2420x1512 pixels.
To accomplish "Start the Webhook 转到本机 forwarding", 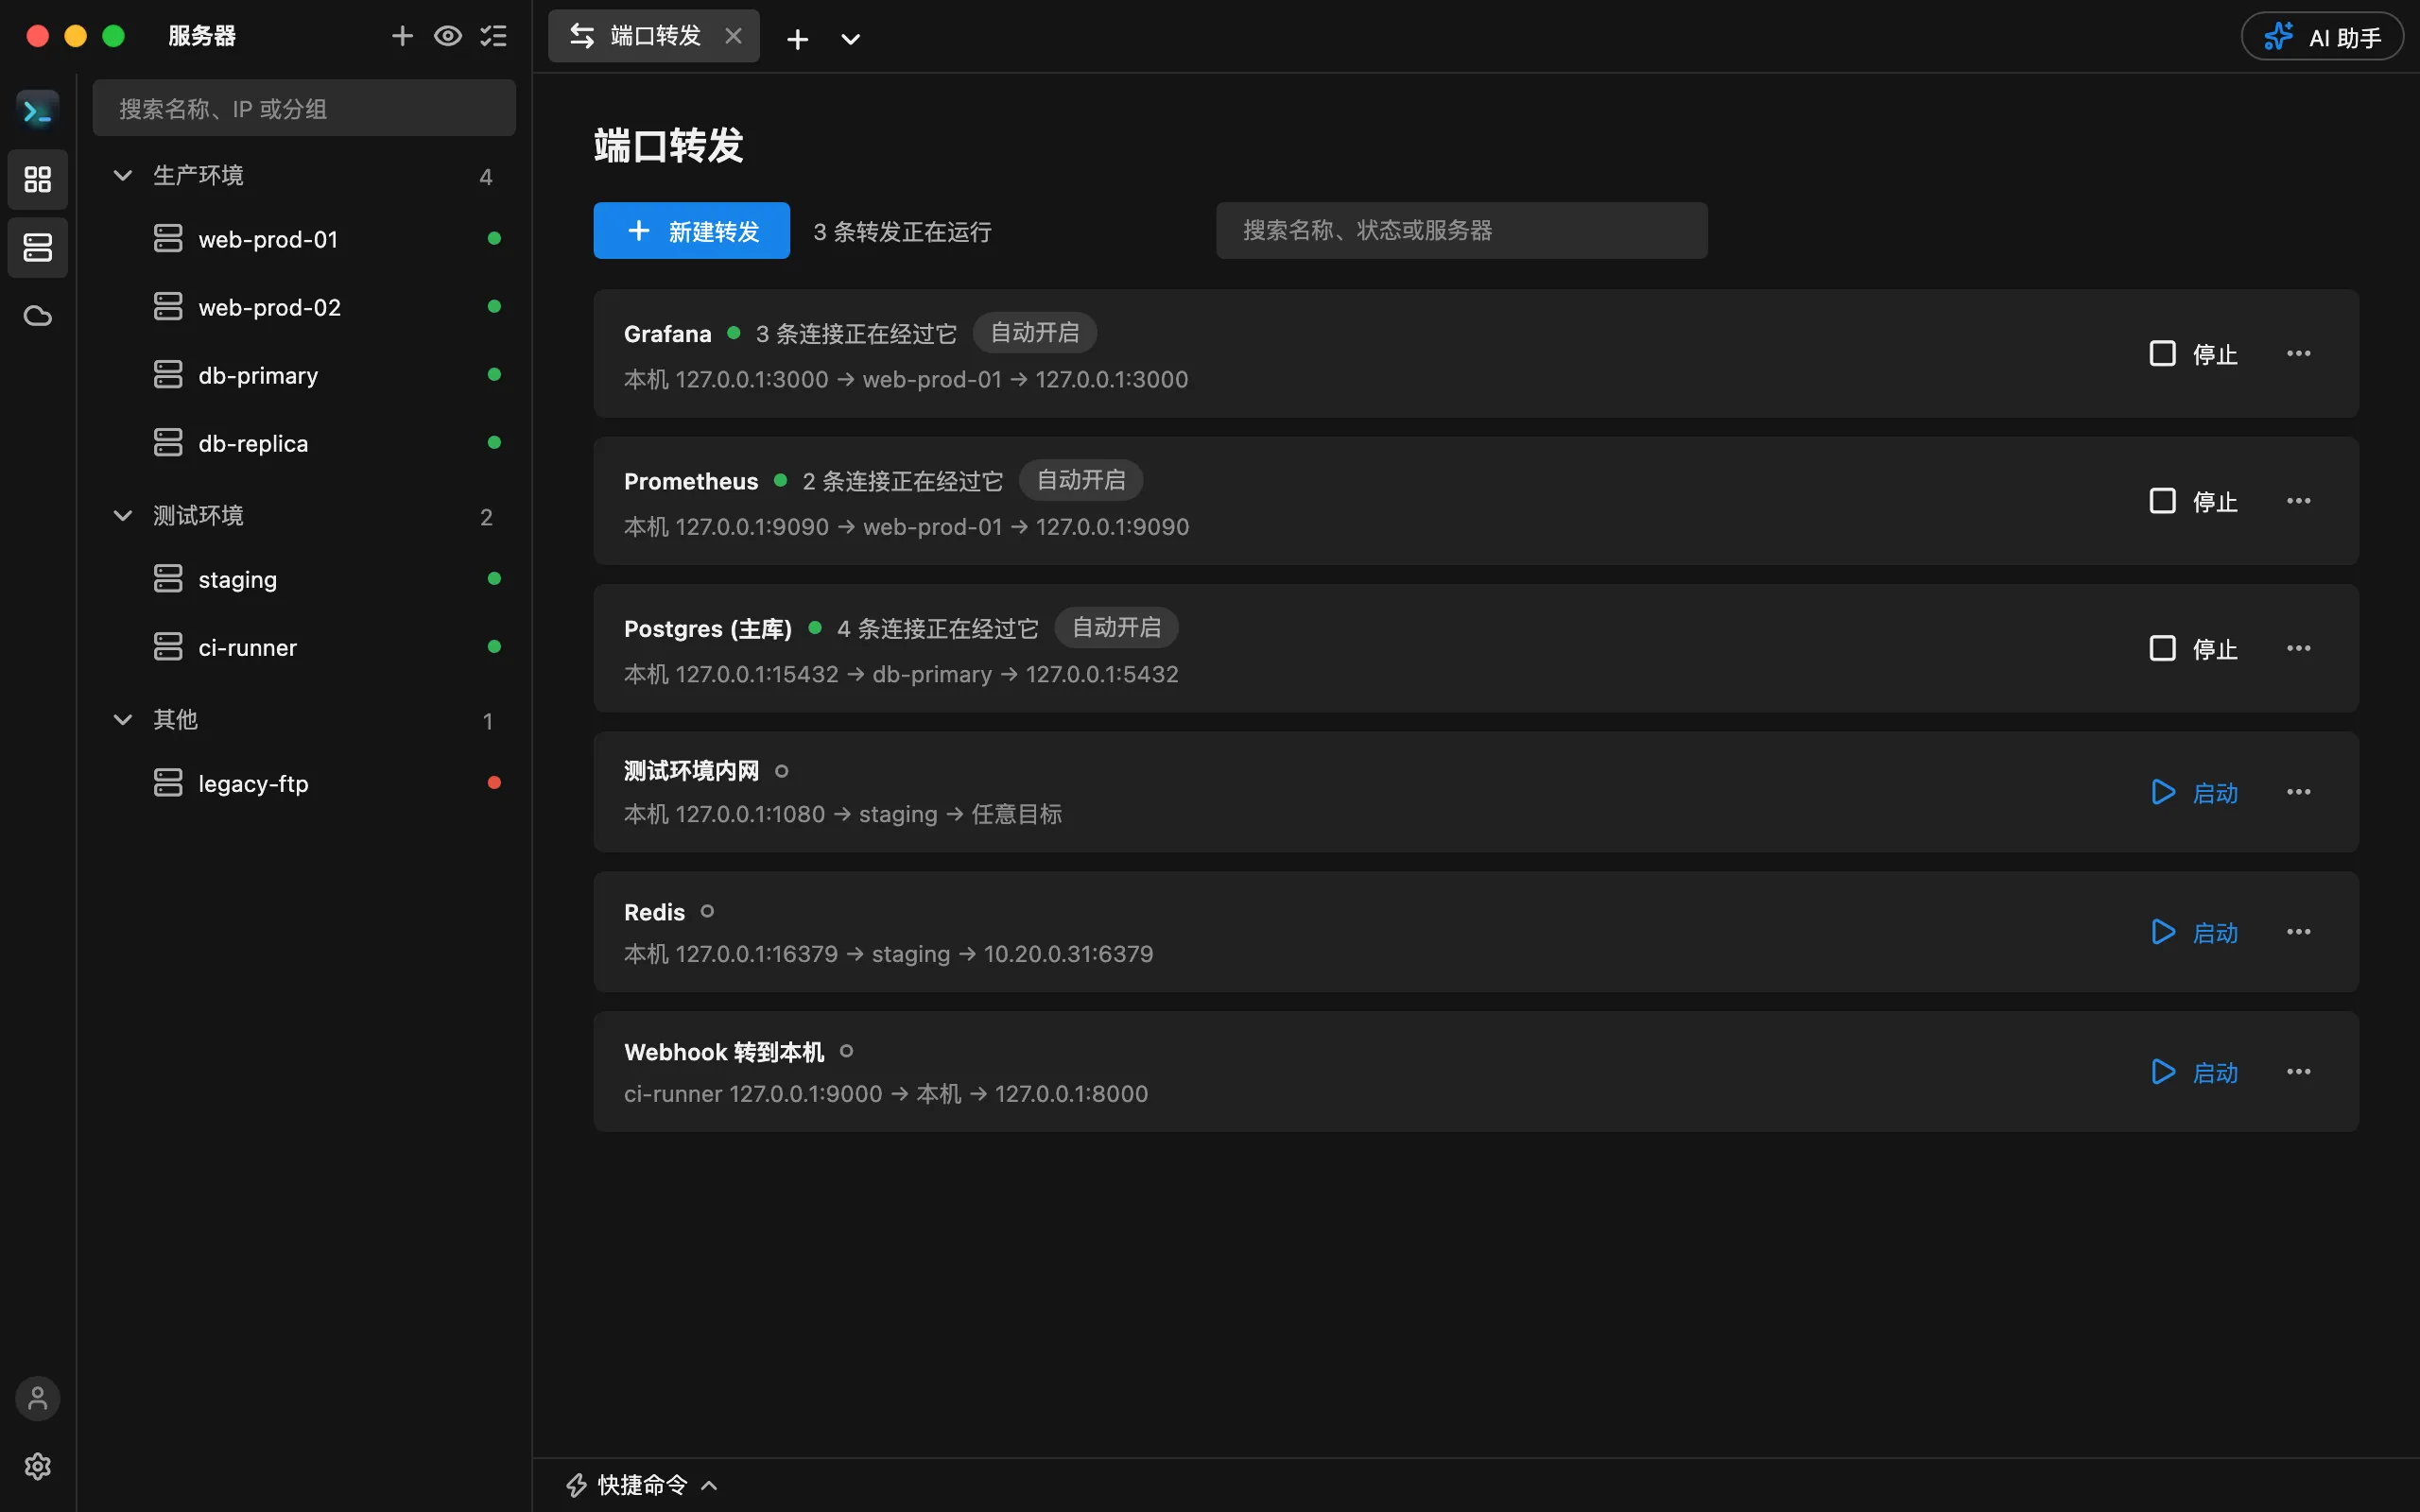I will click(x=2193, y=1072).
